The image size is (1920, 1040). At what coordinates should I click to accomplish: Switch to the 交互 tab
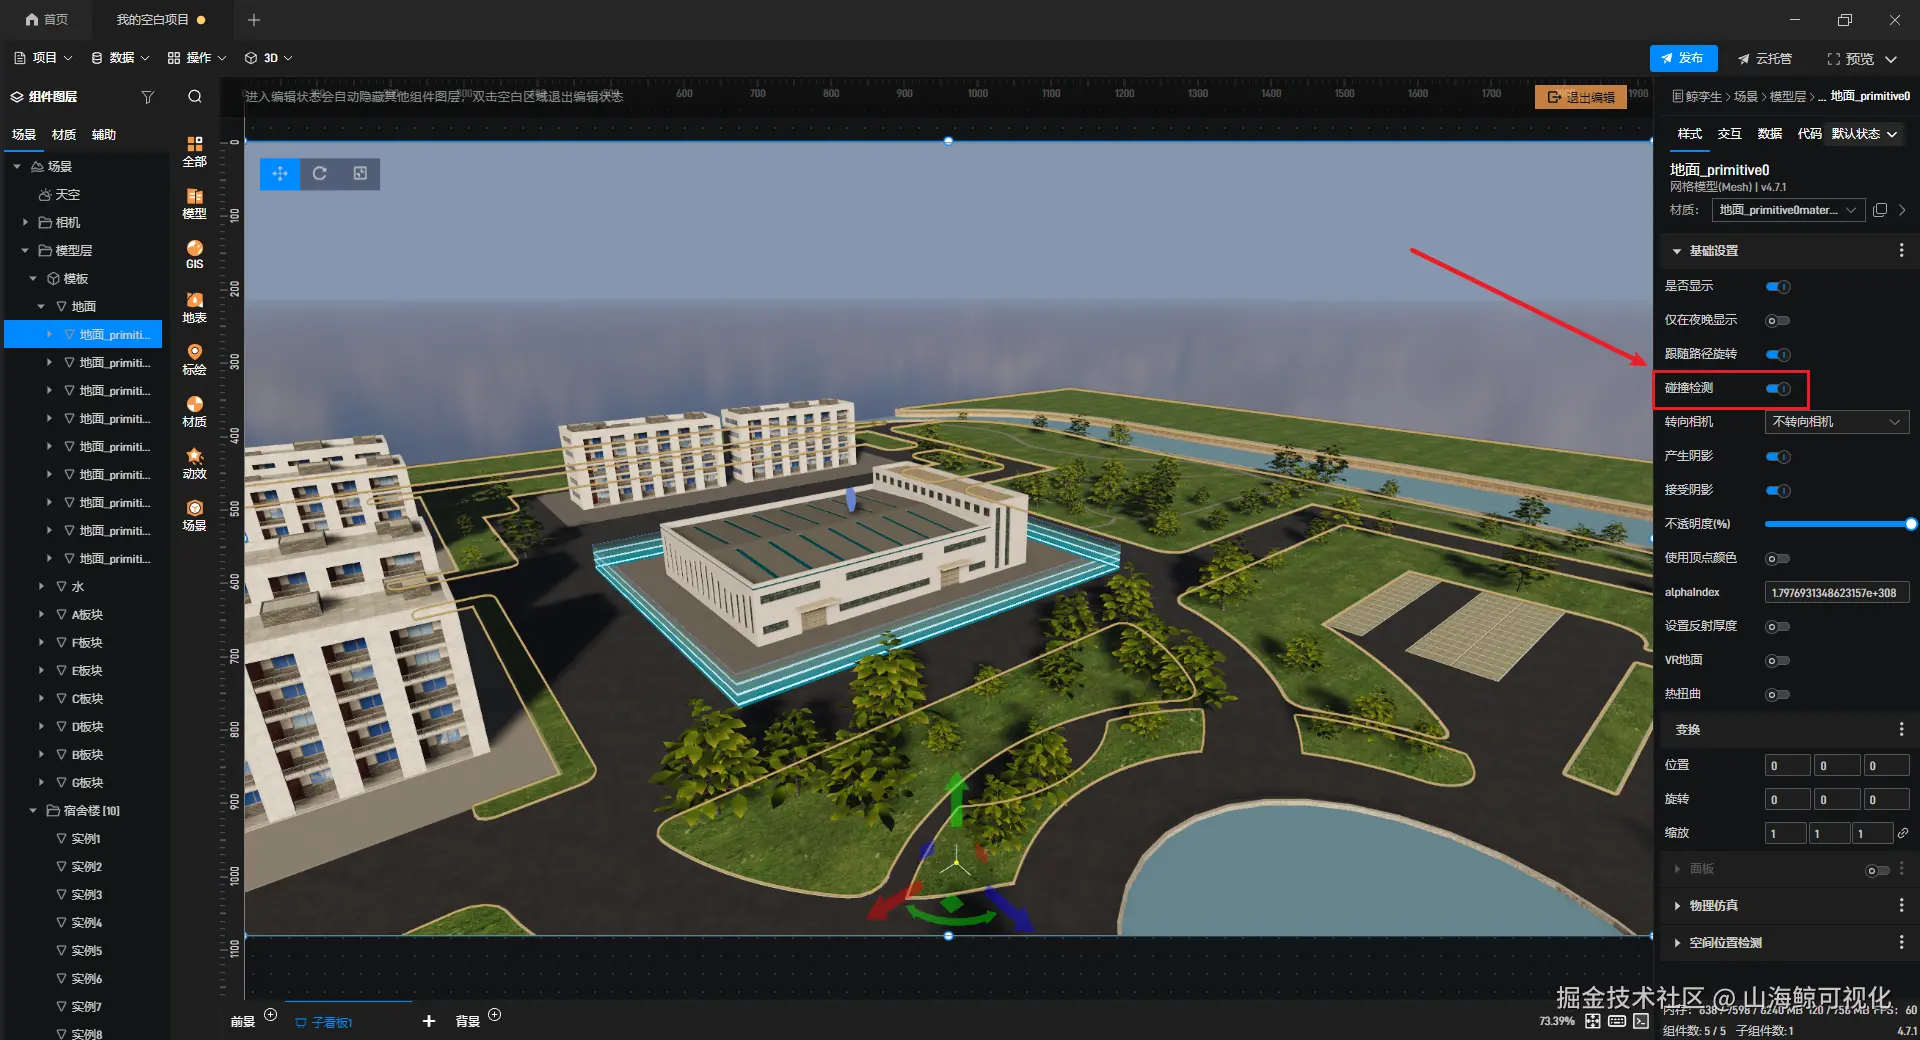pos(1730,134)
